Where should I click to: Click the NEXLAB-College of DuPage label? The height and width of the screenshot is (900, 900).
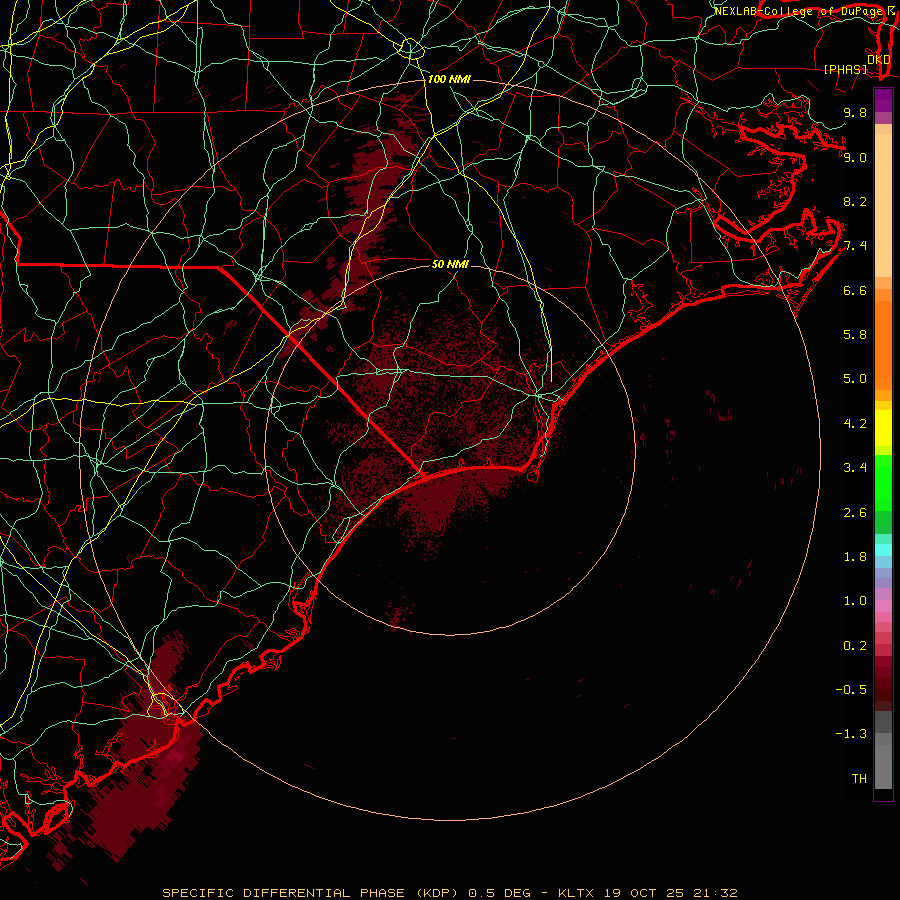pyautogui.click(x=798, y=11)
